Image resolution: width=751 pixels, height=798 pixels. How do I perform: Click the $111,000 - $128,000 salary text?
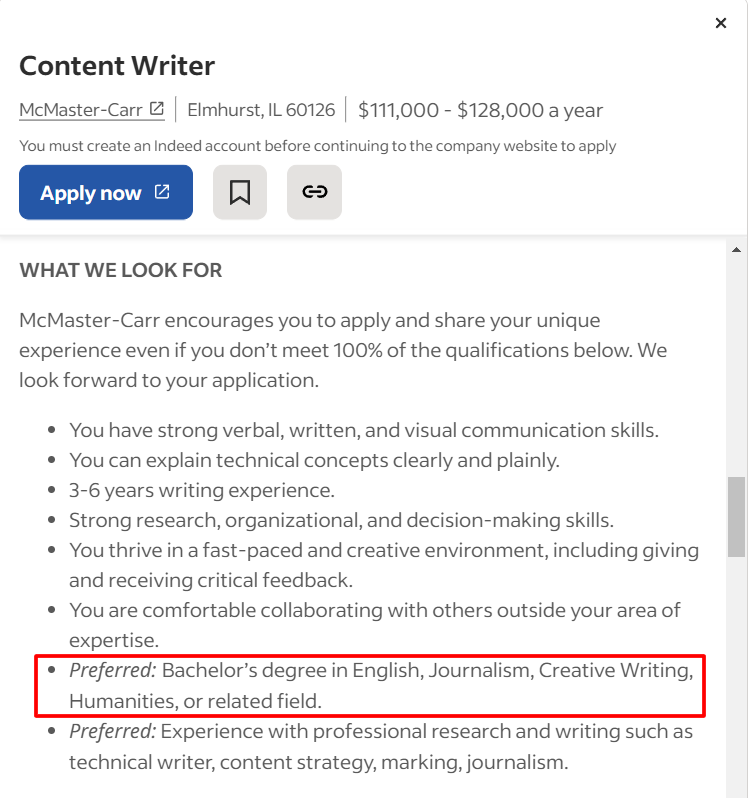click(480, 110)
